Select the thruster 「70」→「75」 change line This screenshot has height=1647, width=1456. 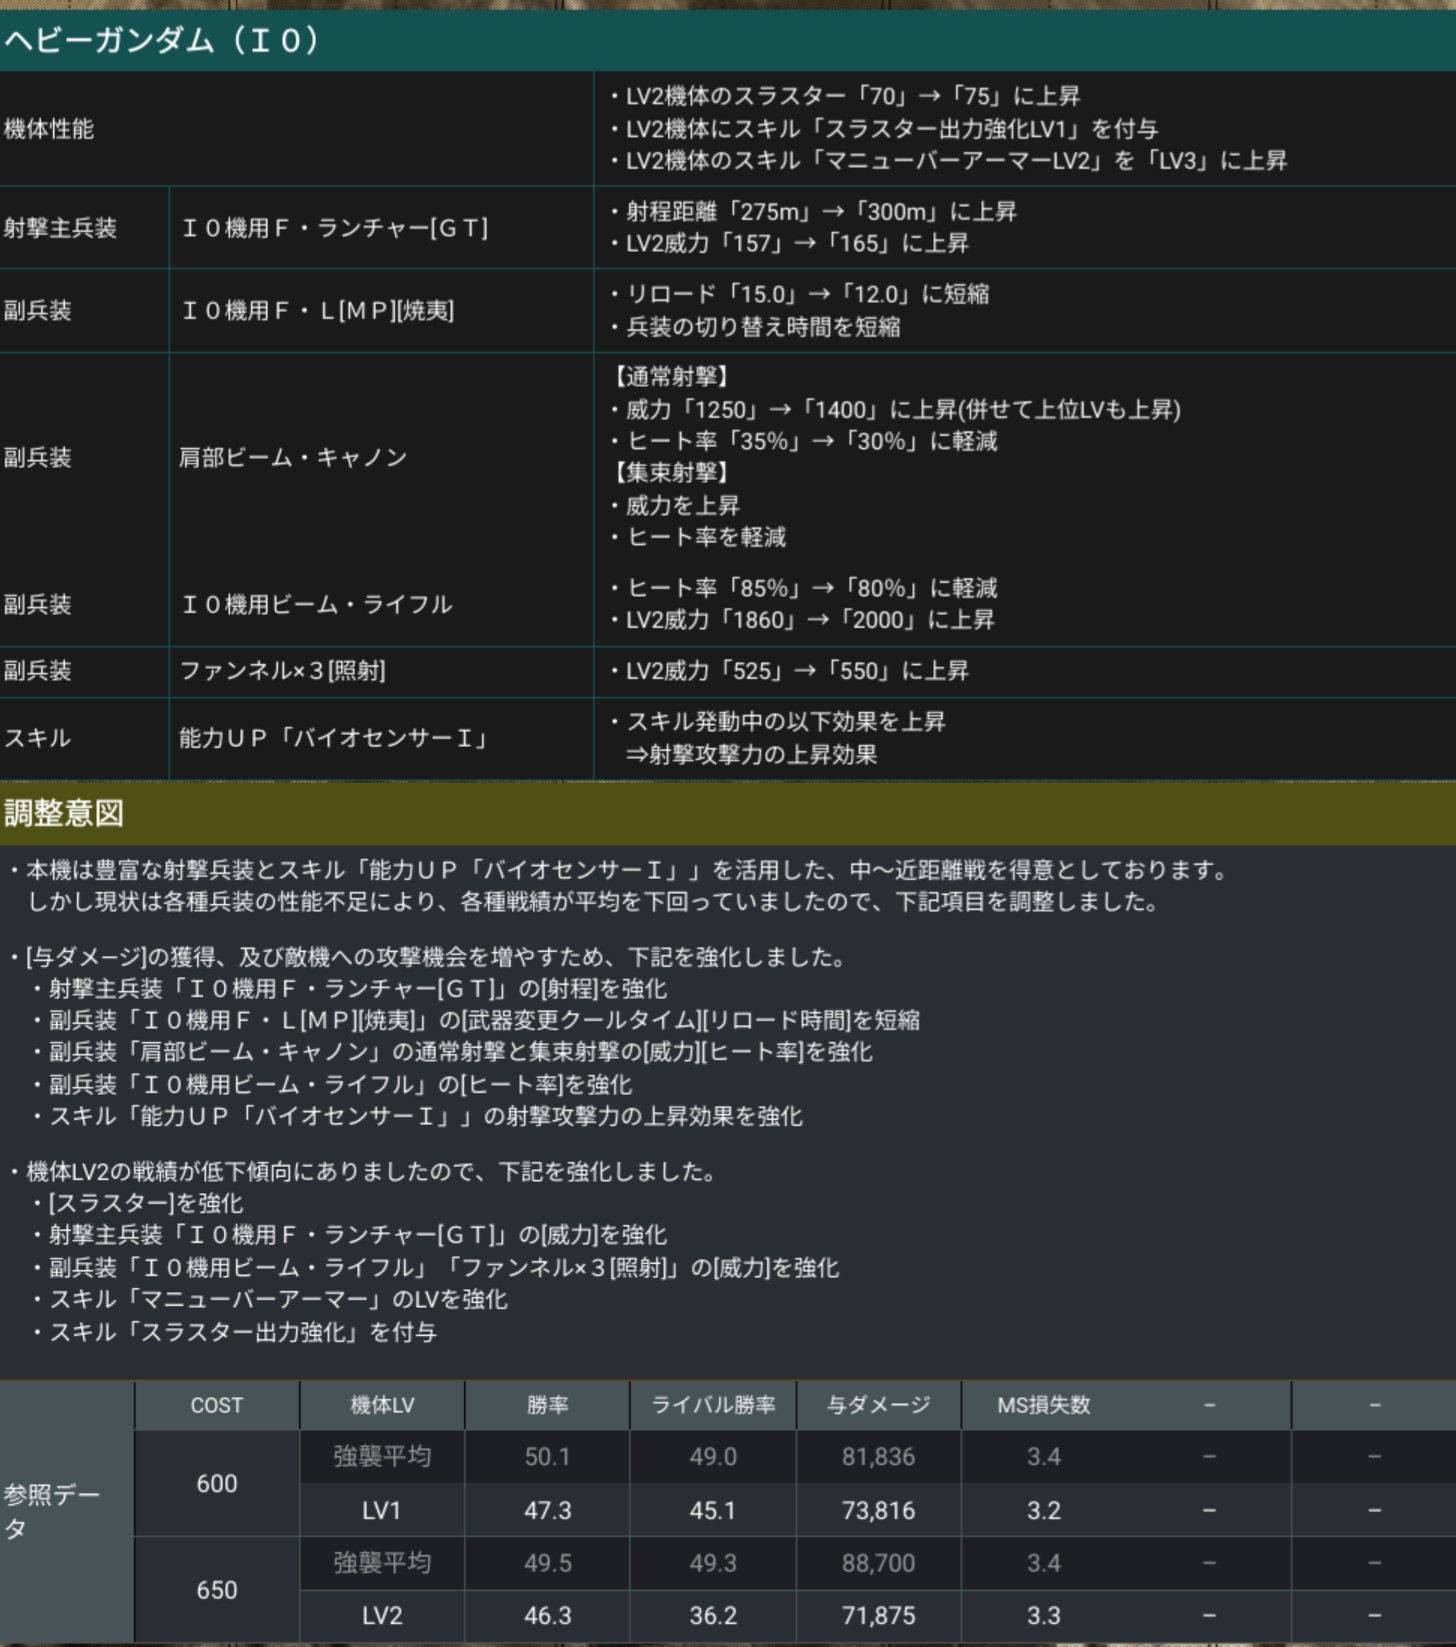[x=845, y=96]
